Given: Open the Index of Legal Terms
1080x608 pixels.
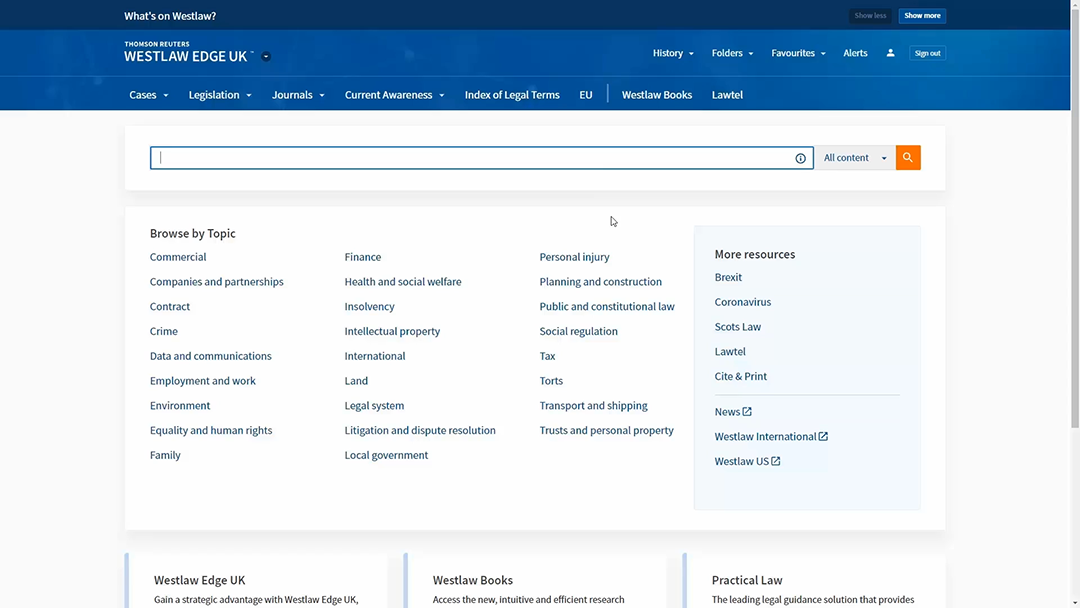Looking at the screenshot, I should click(x=512, y=95).
